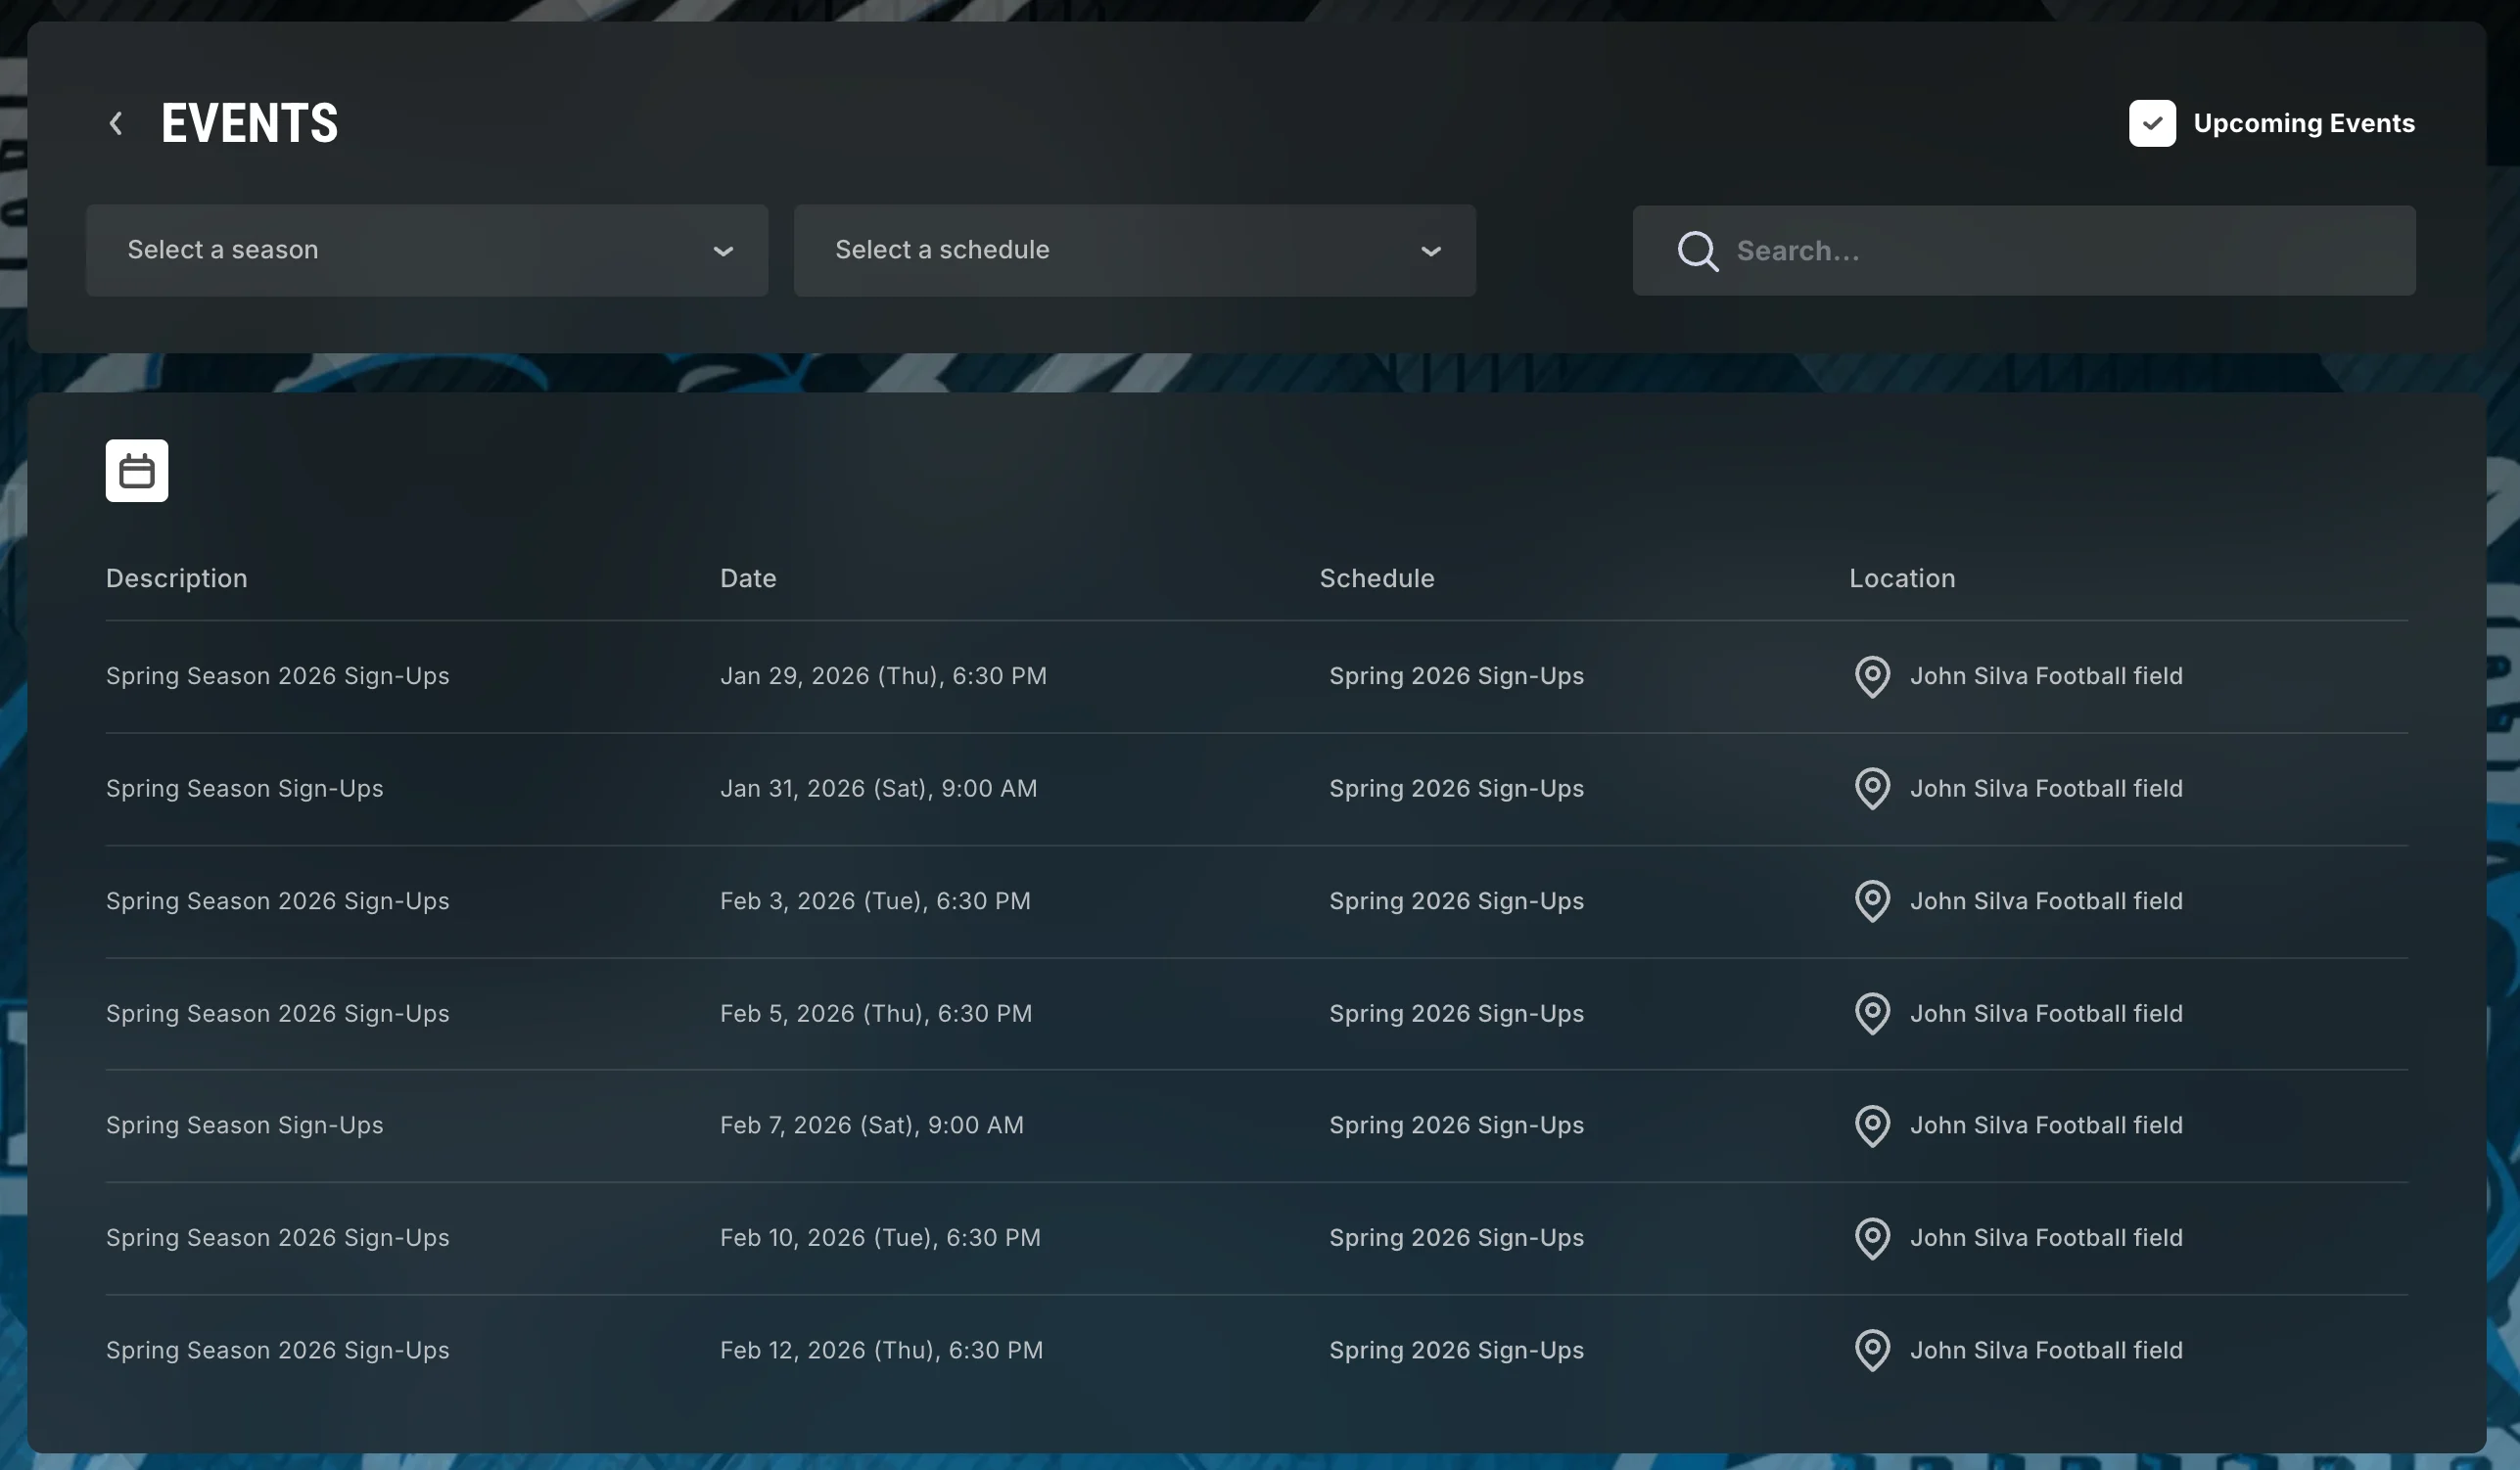Screen dimensions: 2520x1470
Task: Click location pin for Feb 12 event
Action: (x=1871, y=1350)
